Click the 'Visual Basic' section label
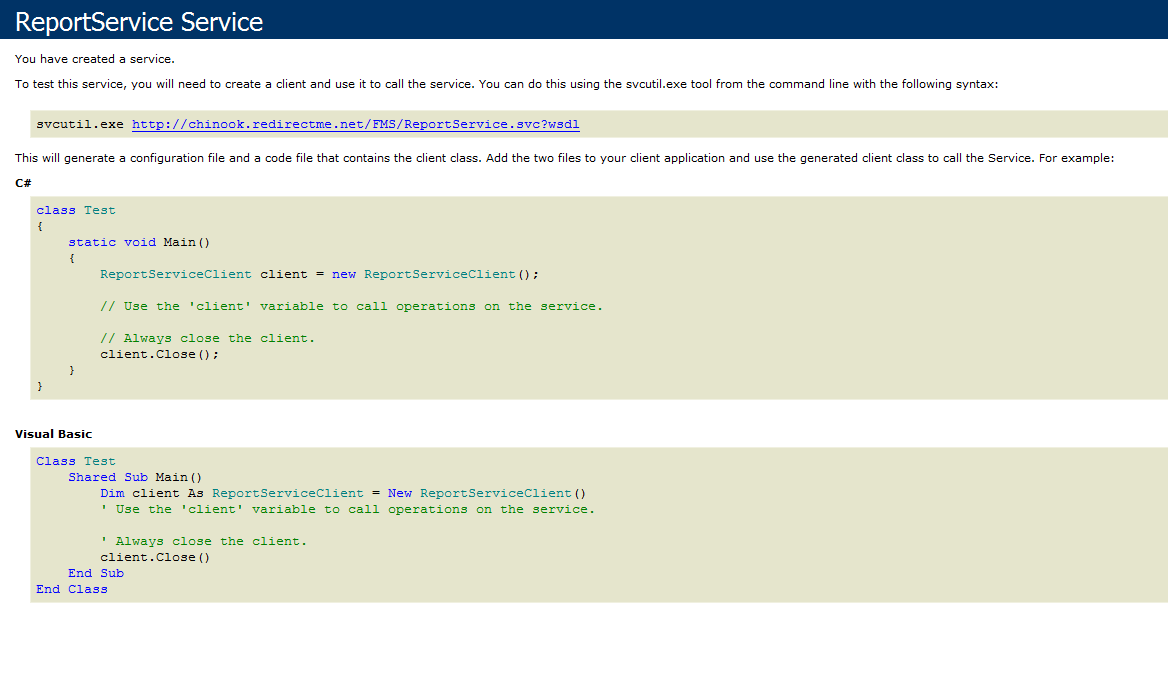 click(x=54, y=434)
